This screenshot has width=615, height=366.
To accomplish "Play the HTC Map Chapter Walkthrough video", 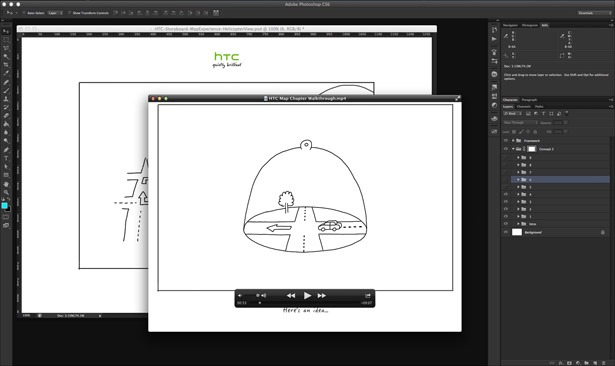I will tap(307, 295).
